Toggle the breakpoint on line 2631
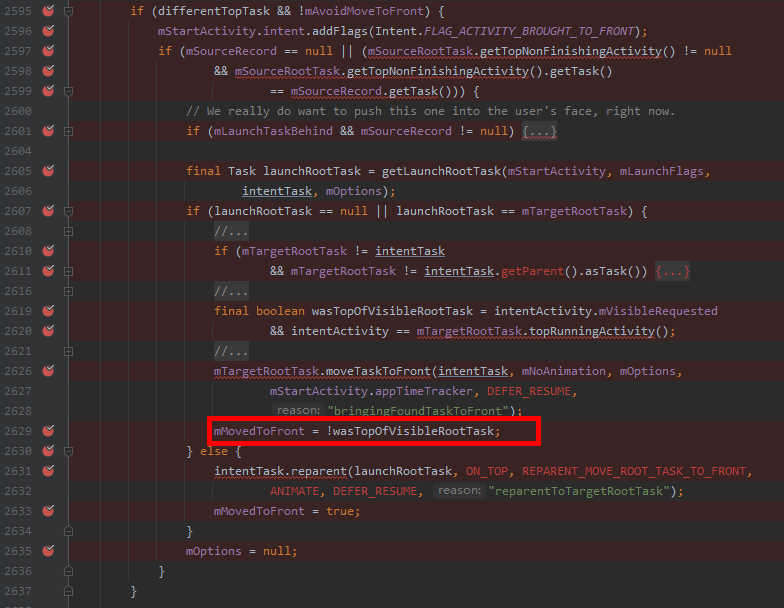This screenshot has width=784, height=608. click(48, 470)
